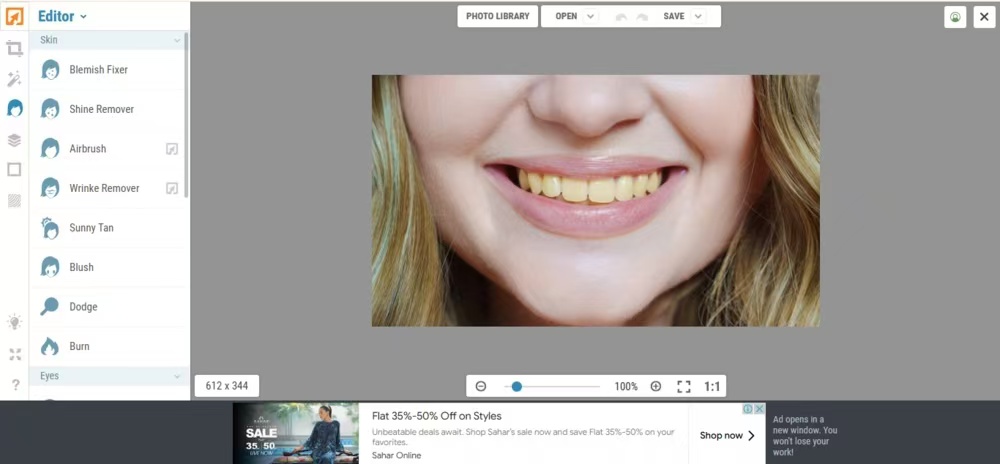Image resolution: width=1000 pixels, height=464 pixels.
Task: Open the Layers panel icon
Action: coord(14,140)
